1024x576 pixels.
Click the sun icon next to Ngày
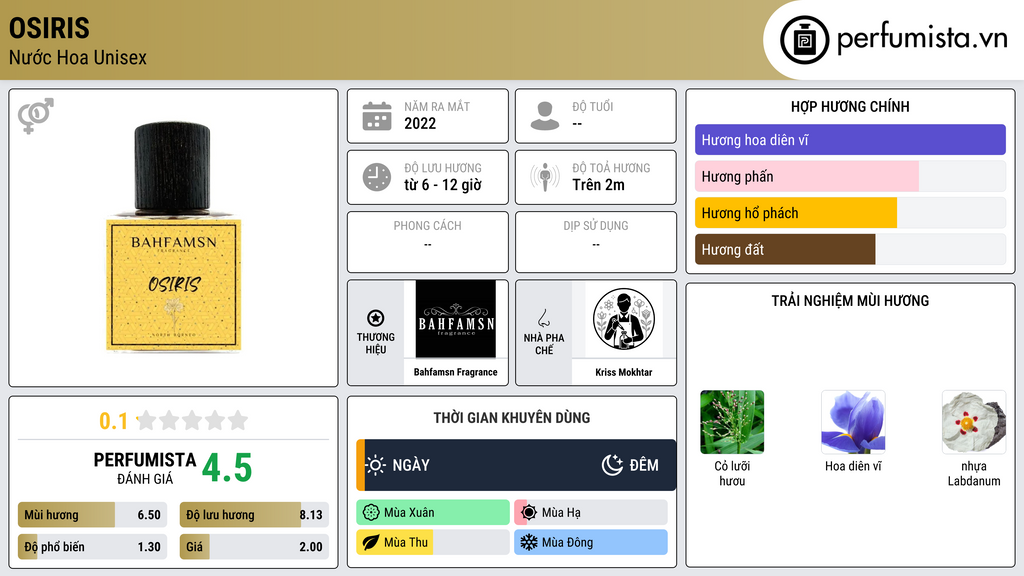point(376,465)
